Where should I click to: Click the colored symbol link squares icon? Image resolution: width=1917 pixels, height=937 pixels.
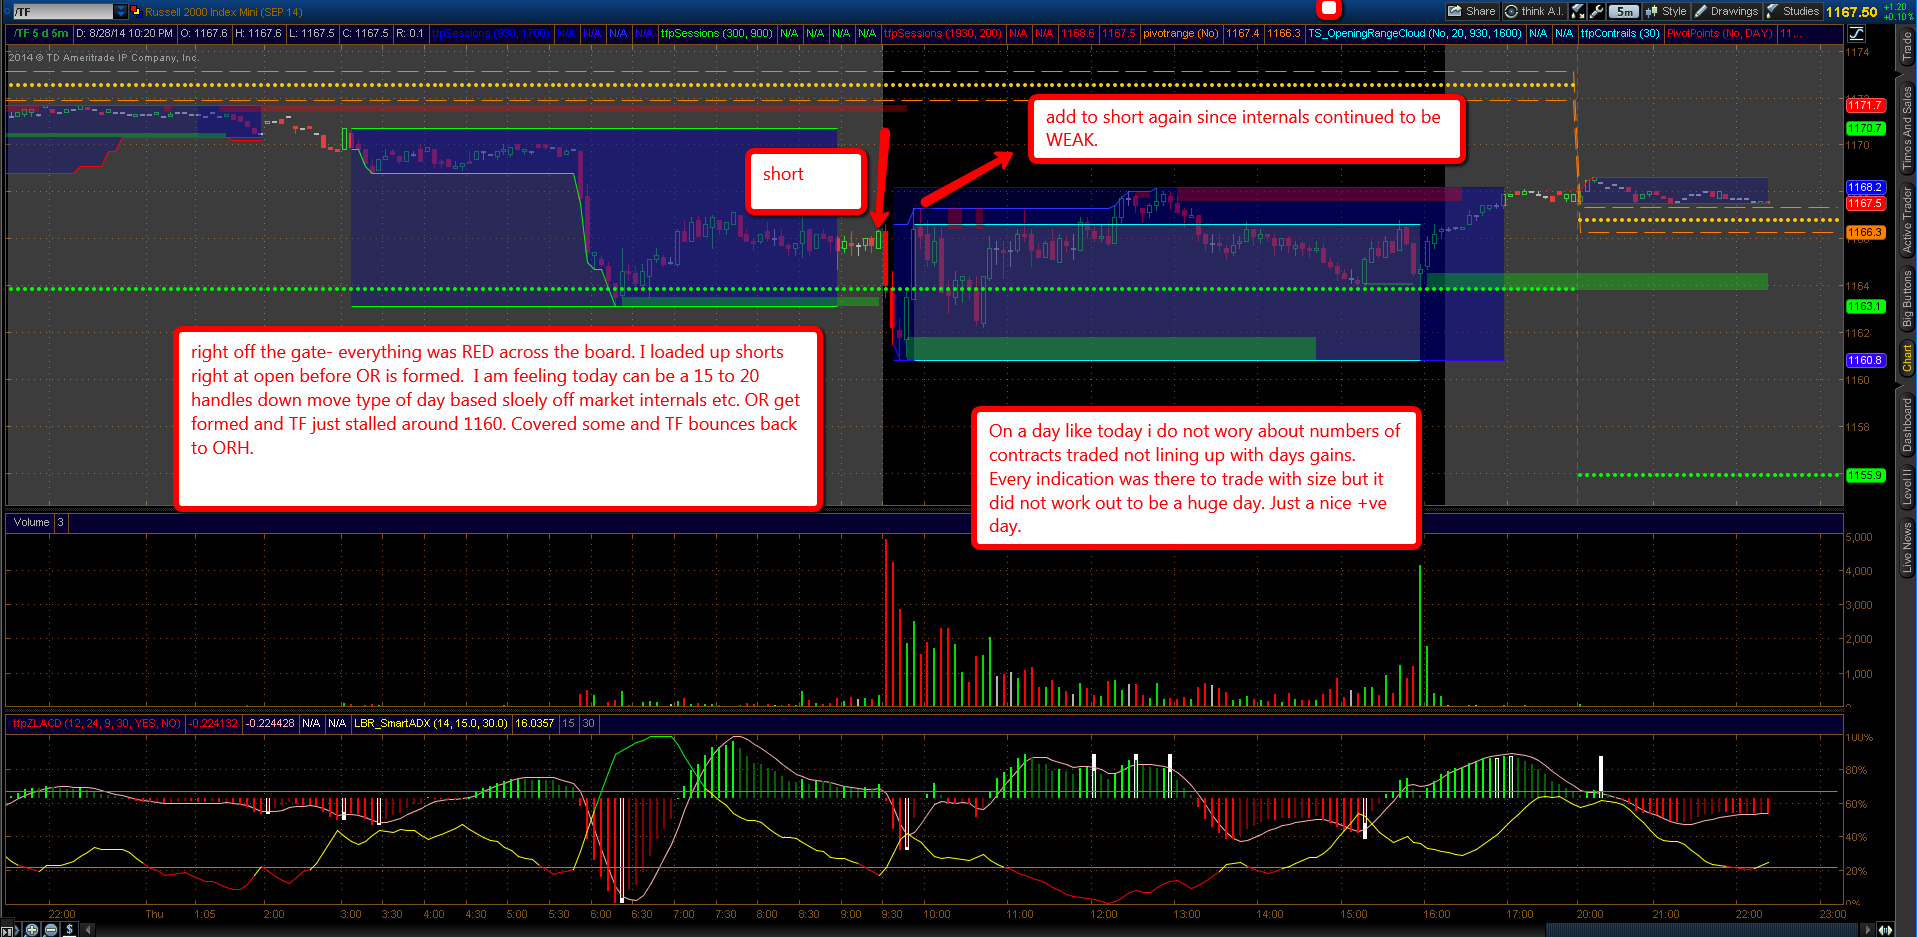136,11
